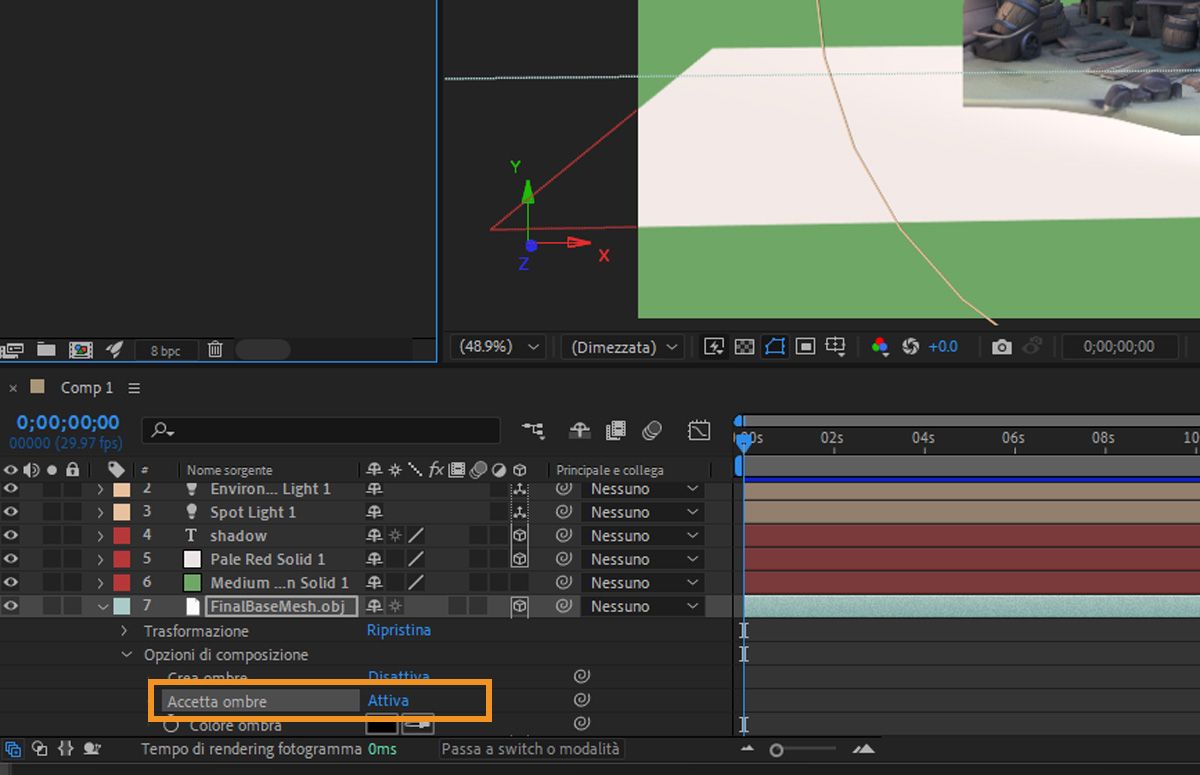The image size is (1200, 775).
Task: Open the composition mini-flowchart icon
Action: [533, 431]
